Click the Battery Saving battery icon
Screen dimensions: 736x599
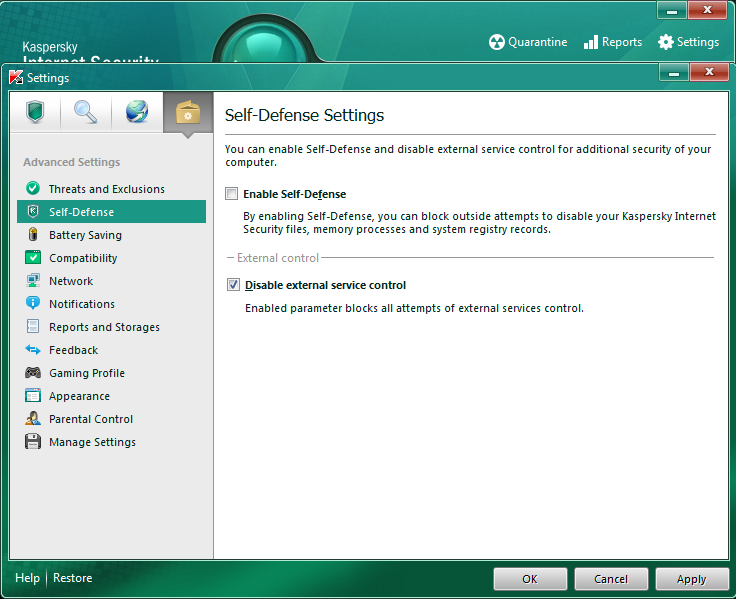(x=33, y=234)
